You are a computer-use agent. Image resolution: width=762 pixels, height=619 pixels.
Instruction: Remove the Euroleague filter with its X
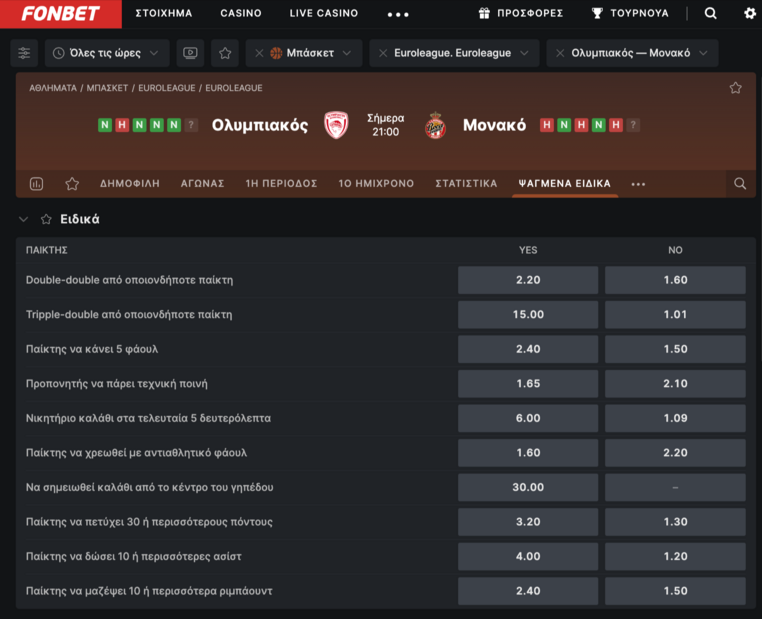(x=383, y=53)
